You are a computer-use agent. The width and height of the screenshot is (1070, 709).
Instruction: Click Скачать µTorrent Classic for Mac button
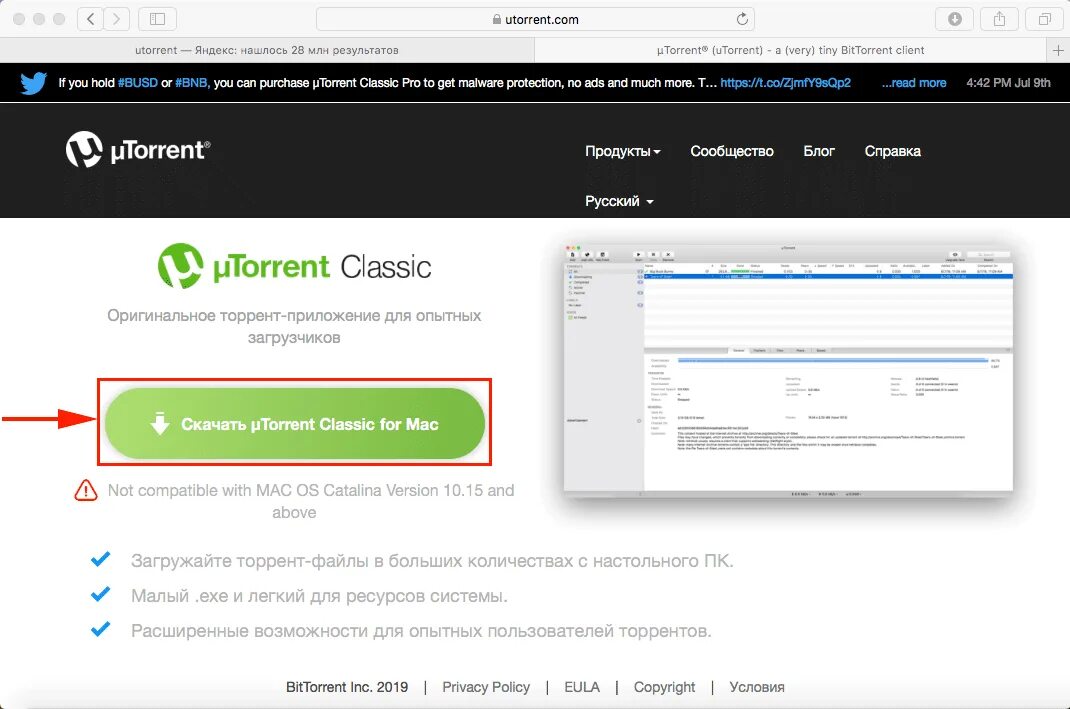coord(295,423)
